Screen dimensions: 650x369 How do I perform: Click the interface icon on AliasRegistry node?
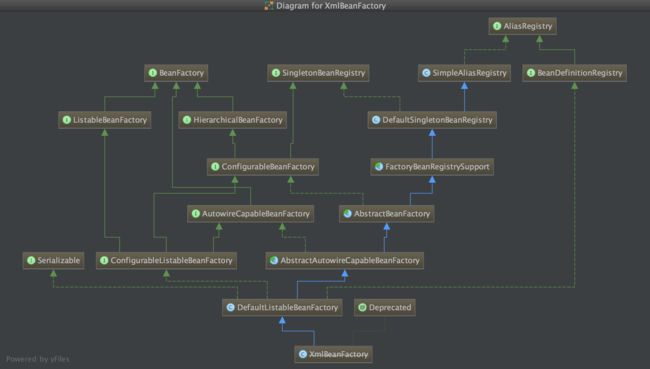pyautogui.click(x=497, y=26)
